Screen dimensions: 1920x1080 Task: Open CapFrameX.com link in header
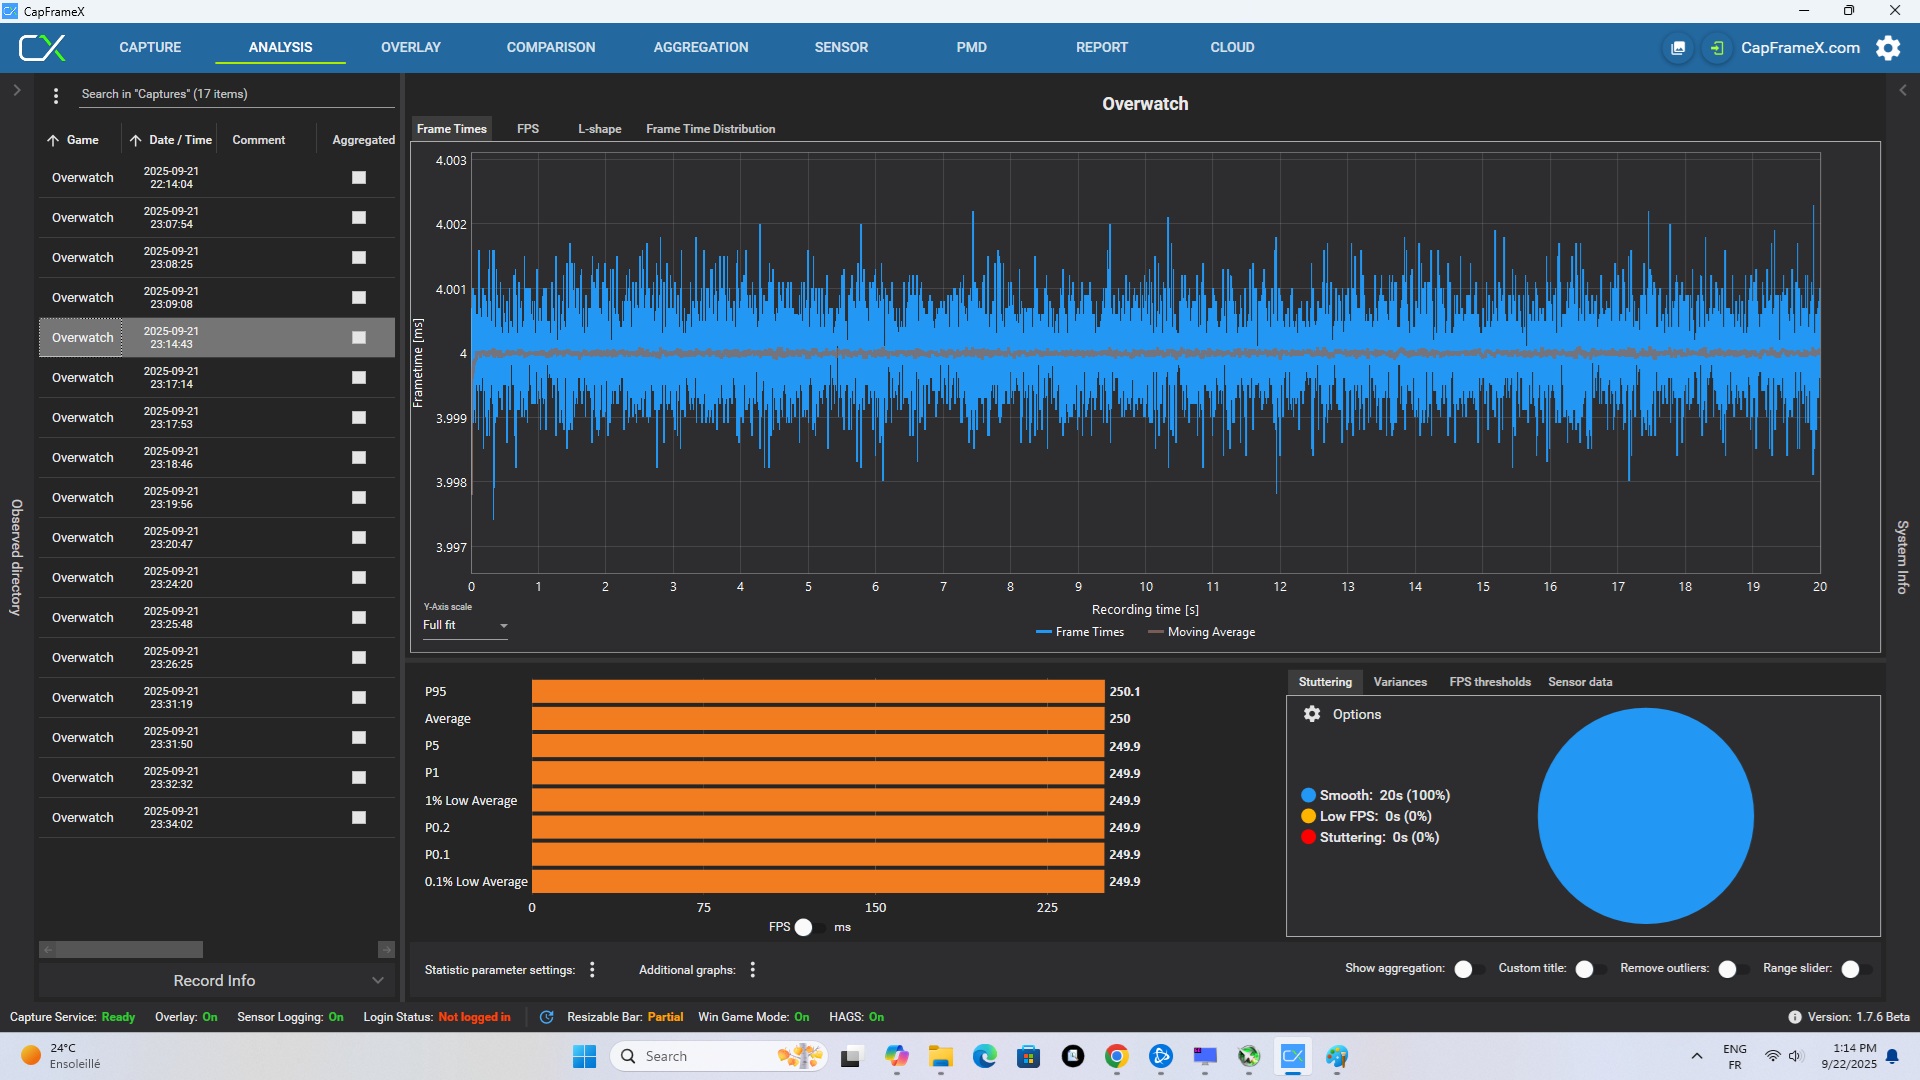pyautogui.click(x=1799, y=48)
